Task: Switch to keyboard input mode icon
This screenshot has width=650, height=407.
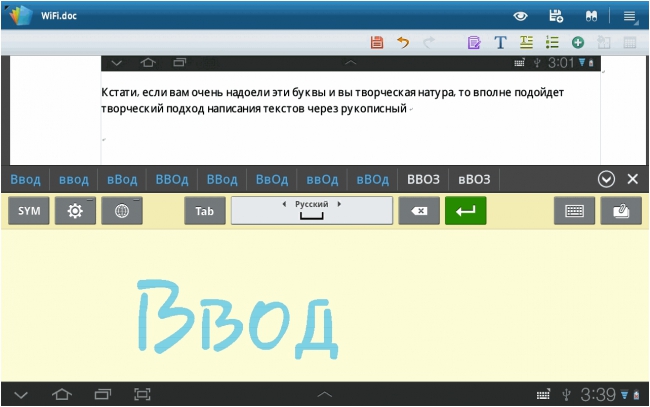Action: coord(575,211)
